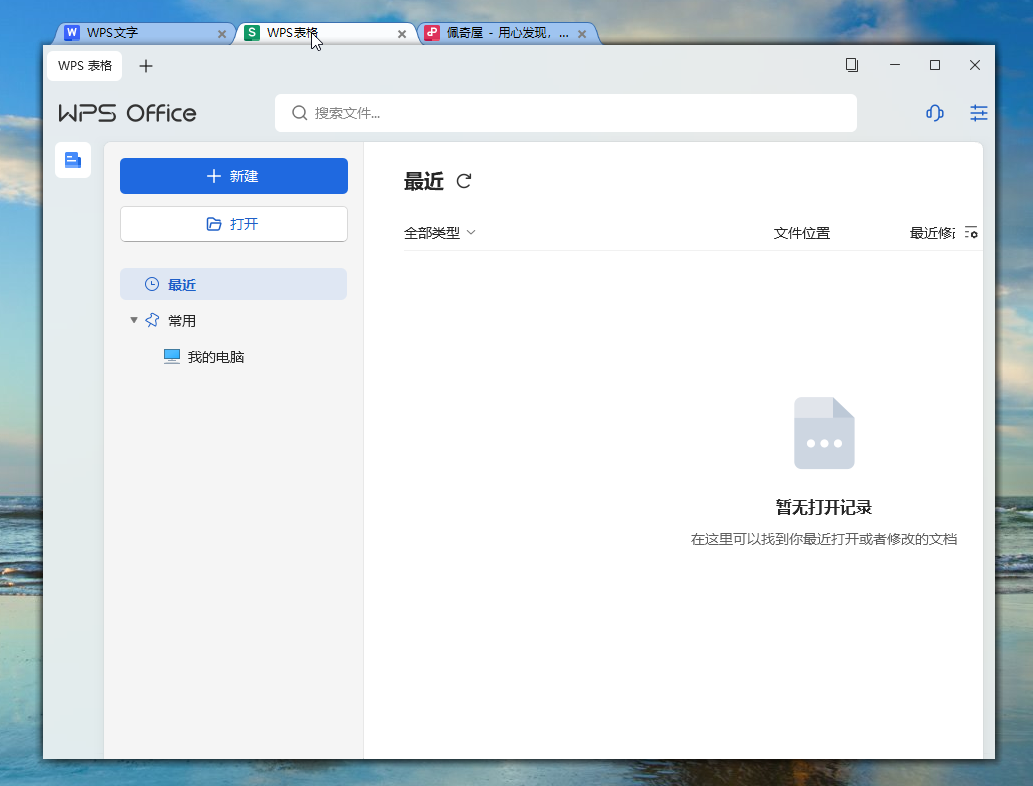Click the 文件位置 column header
This screenshot has width=1033, height=786.
(802, 233)
